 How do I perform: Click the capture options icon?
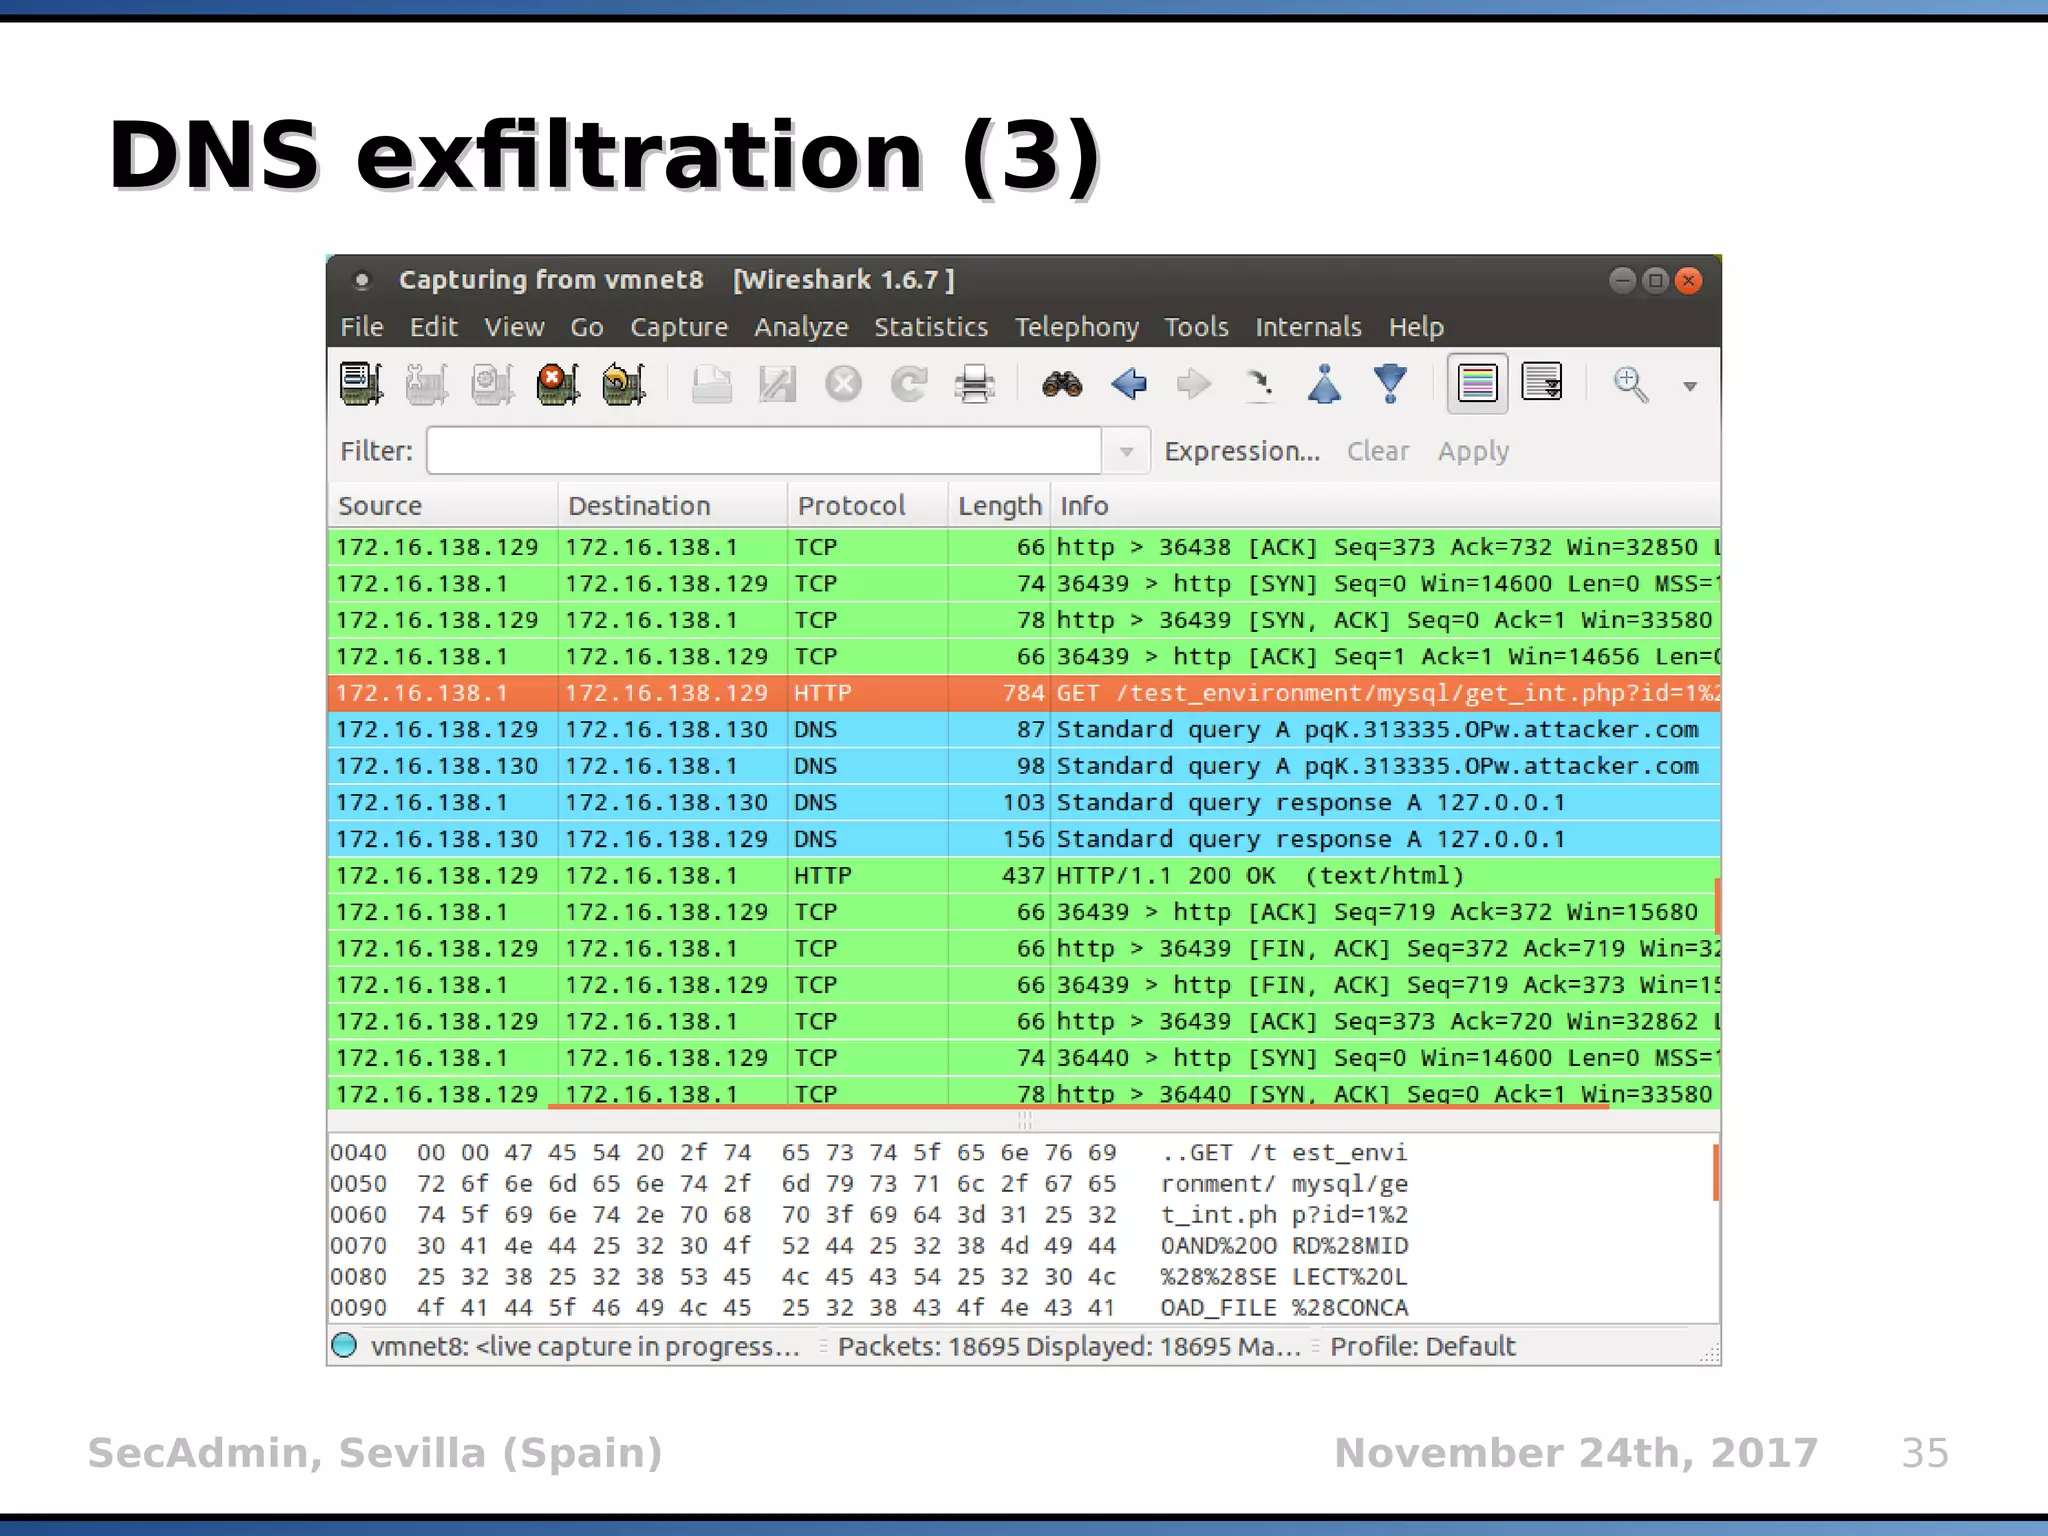tap(427, 383)
